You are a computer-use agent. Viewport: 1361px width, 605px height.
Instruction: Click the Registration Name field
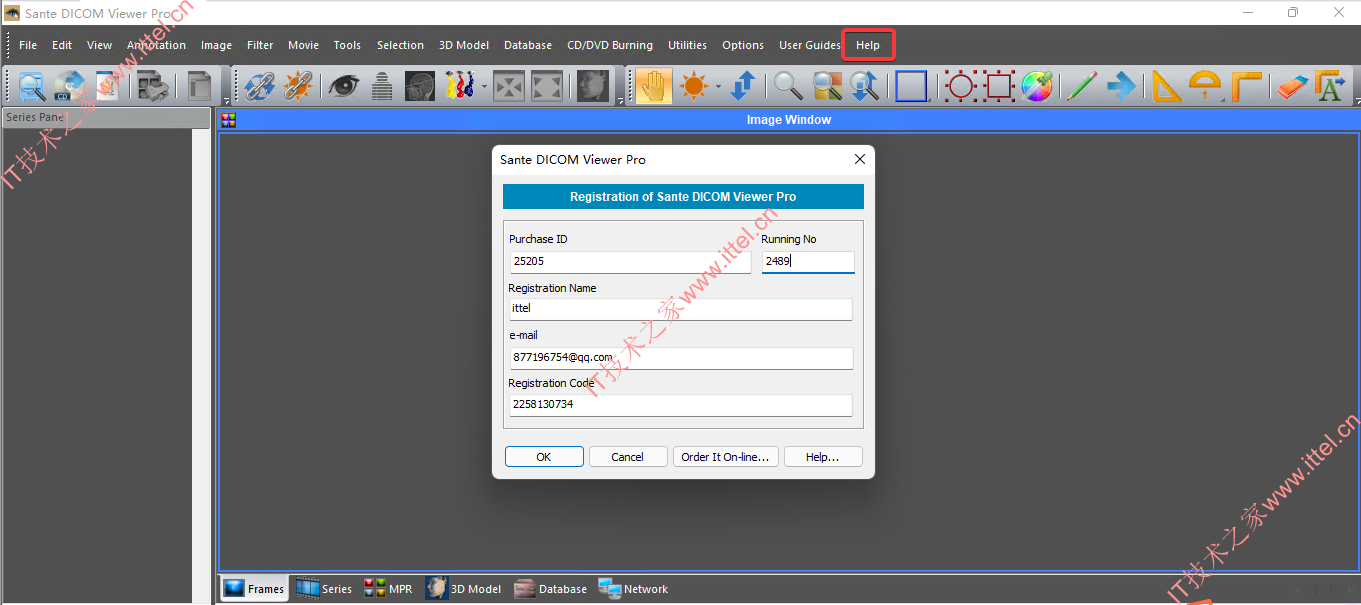680,309
